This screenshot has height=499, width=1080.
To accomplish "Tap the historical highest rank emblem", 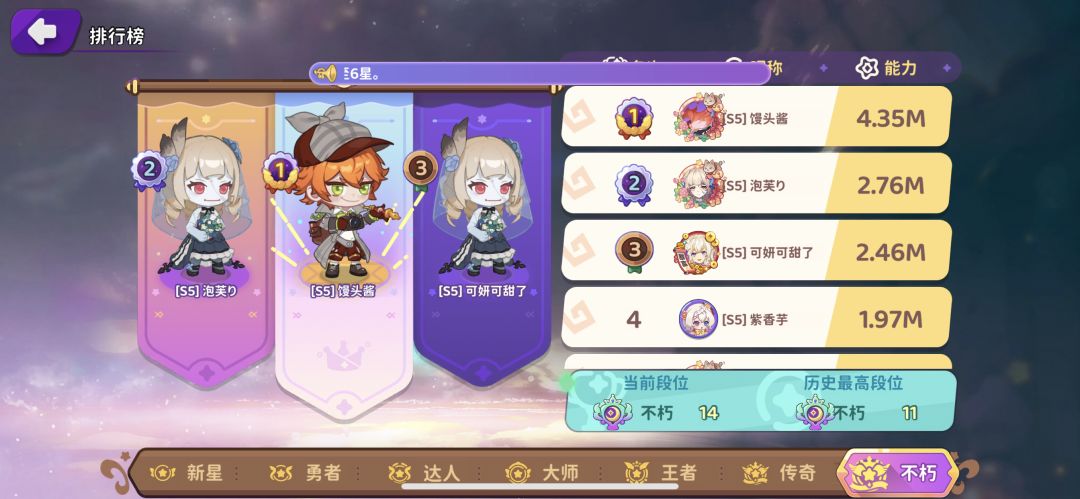I will point(814,412).
